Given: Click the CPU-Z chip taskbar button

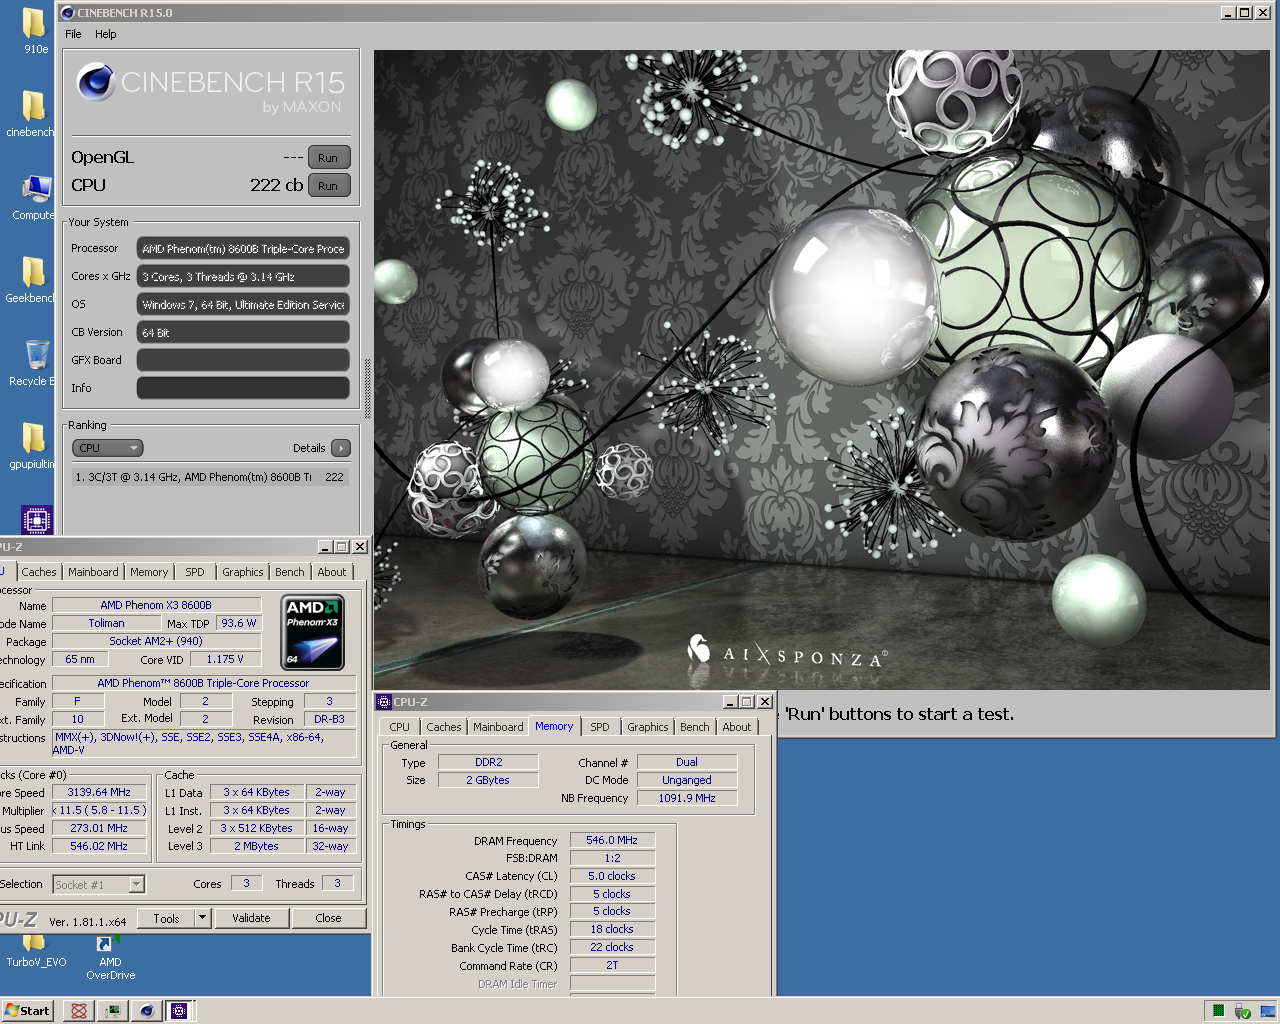Looking at the screenshot, I should tap(180, 1011).
